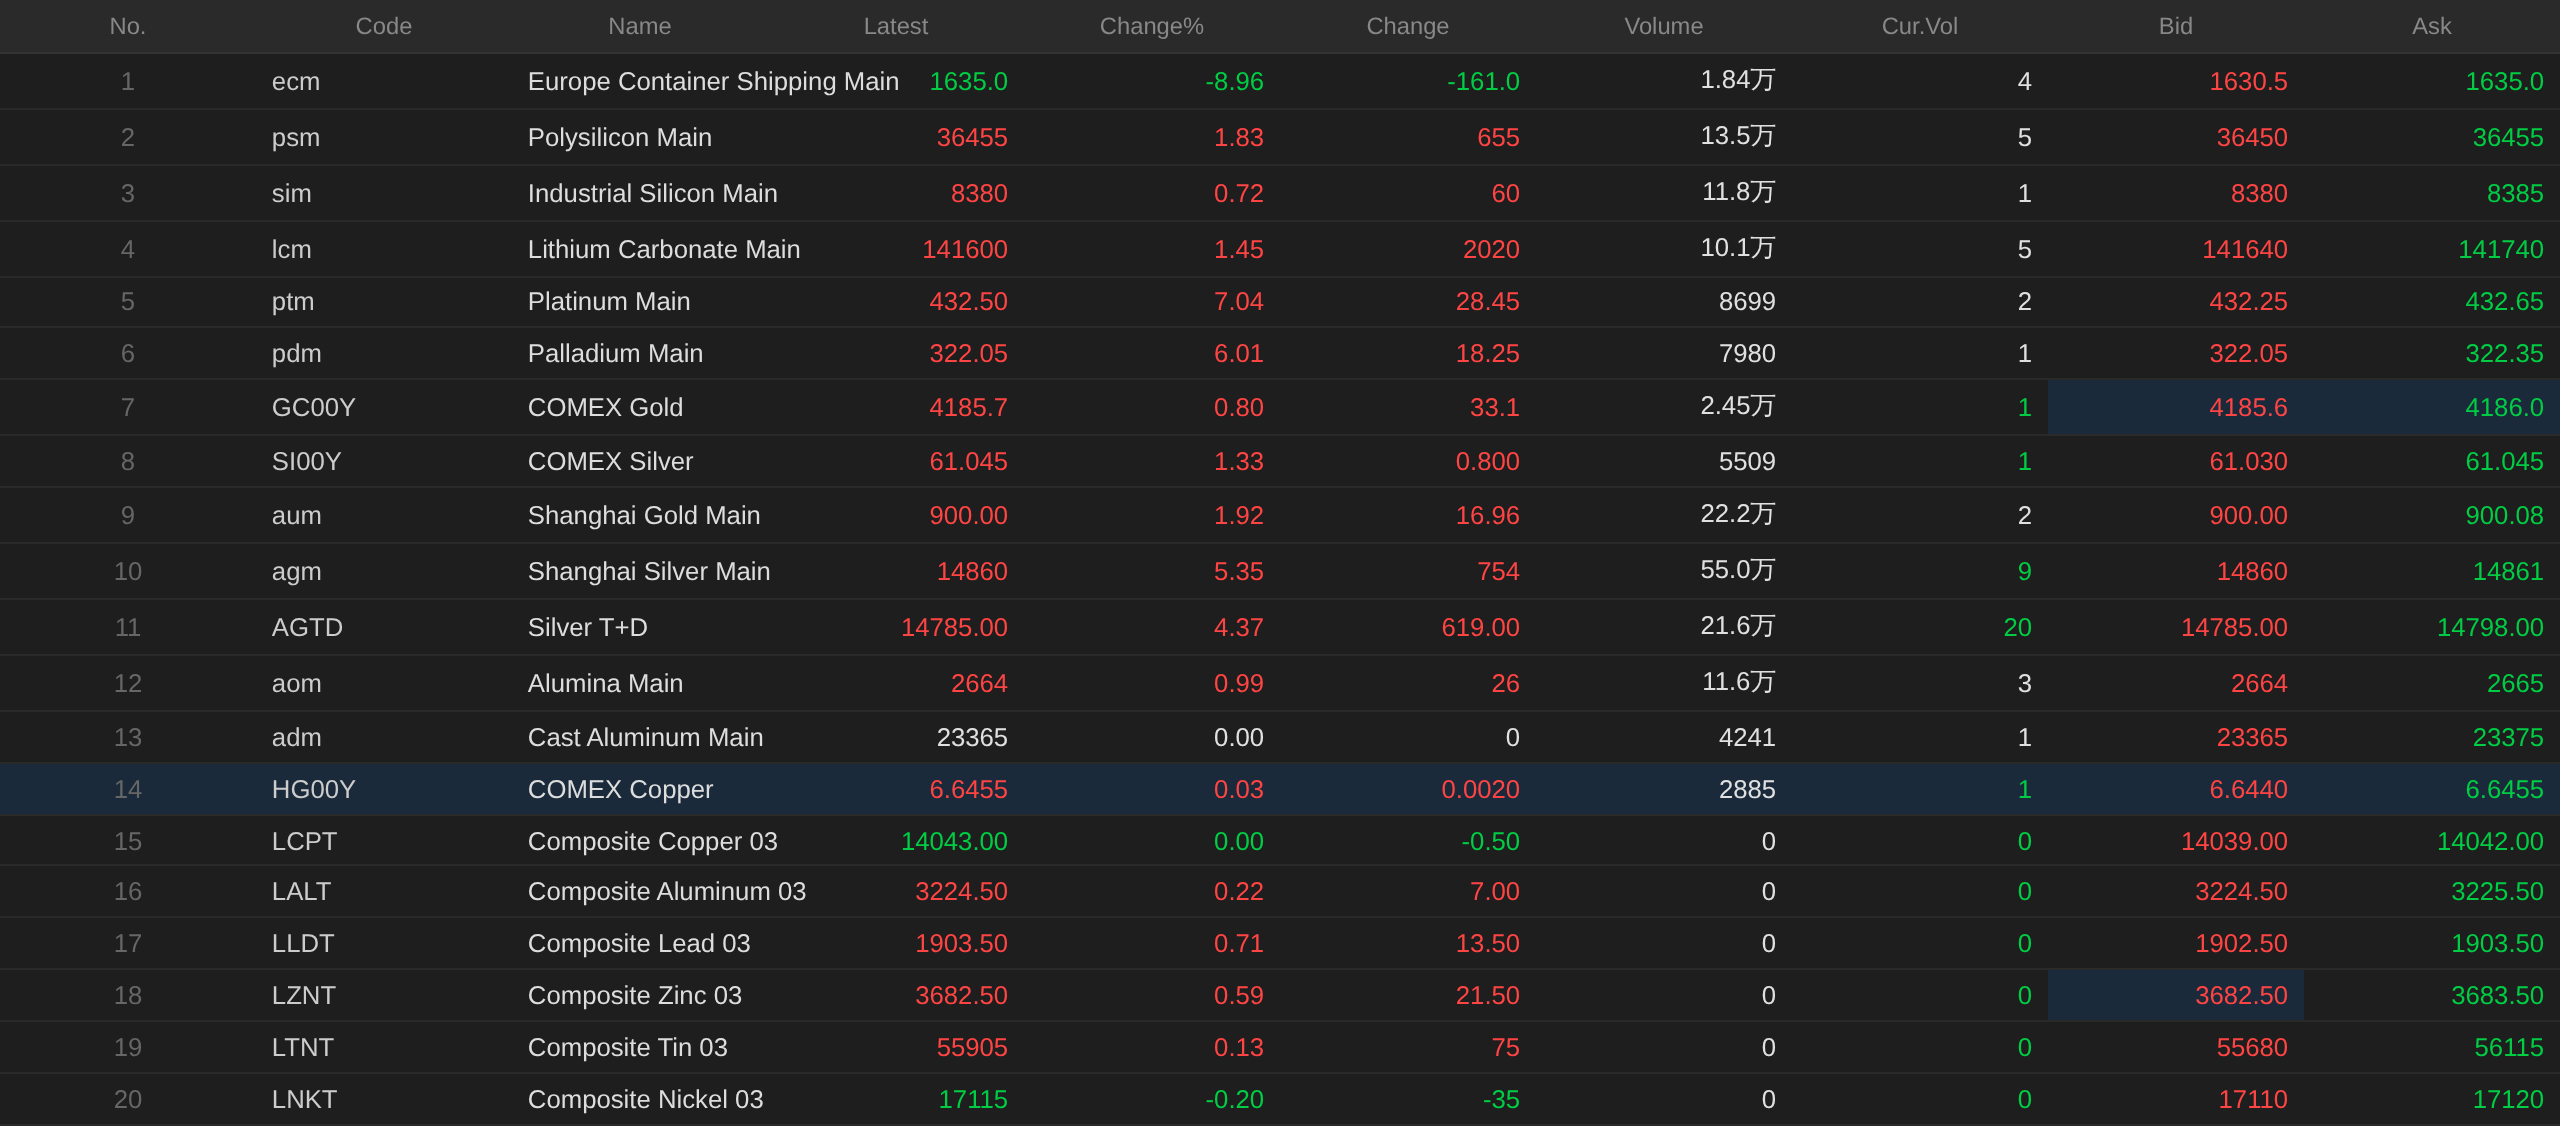
Task: Select Composite Copper 03 row
Action: click(x=1280, y=841)
